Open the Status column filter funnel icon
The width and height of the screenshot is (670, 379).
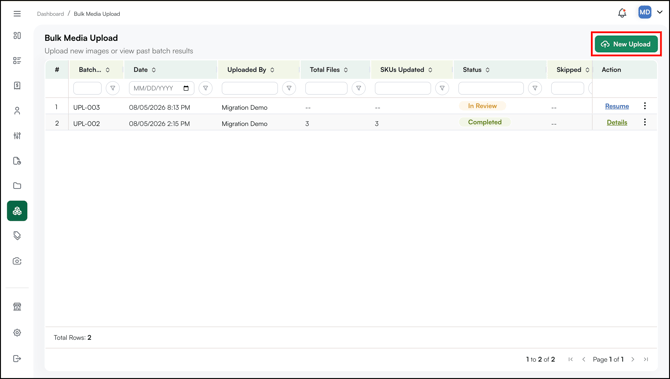click(535, 88)
